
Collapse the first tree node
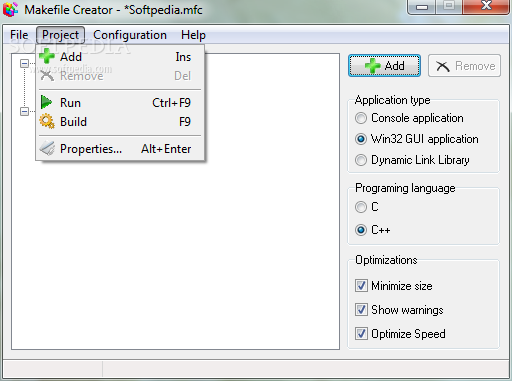tap(24, 63)
